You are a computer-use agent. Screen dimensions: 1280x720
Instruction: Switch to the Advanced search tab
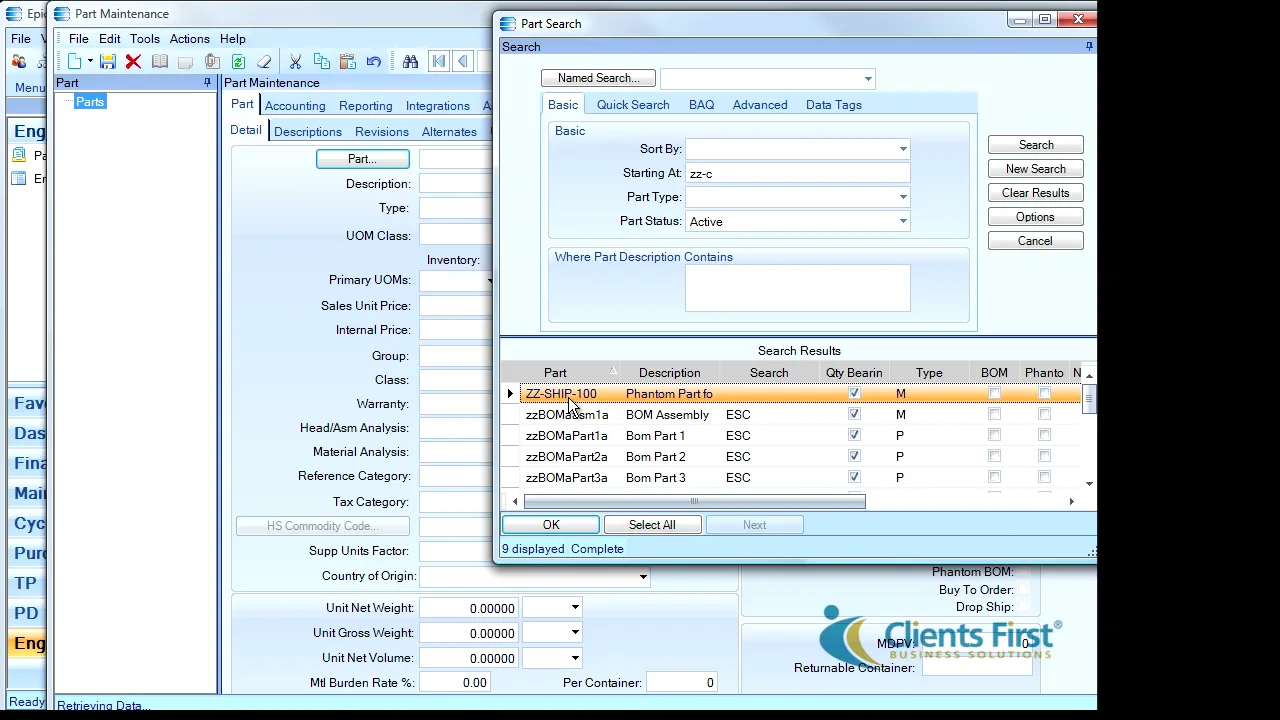(x=760, y=105)
